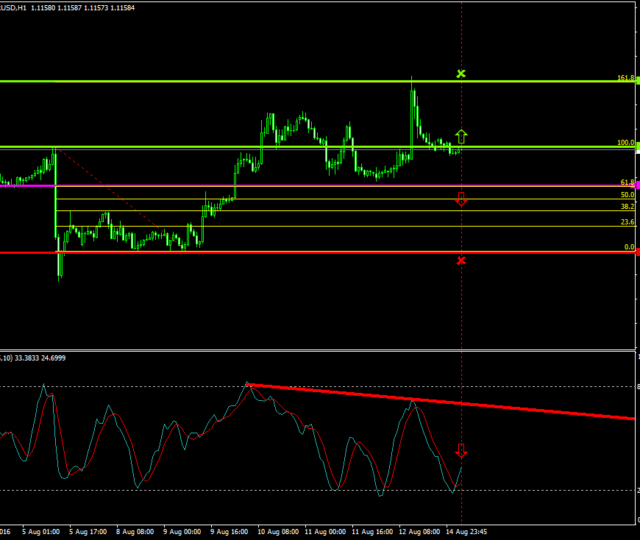Click the magenta price tag on right axis

click(636, 185)
